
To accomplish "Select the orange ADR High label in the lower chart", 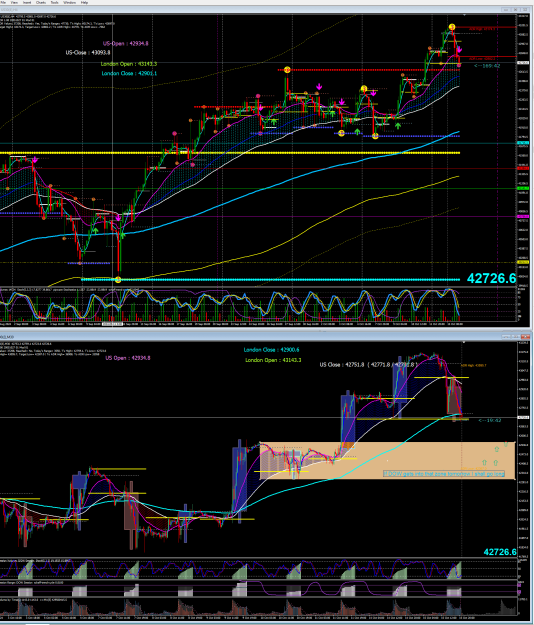I will point(473,365).
